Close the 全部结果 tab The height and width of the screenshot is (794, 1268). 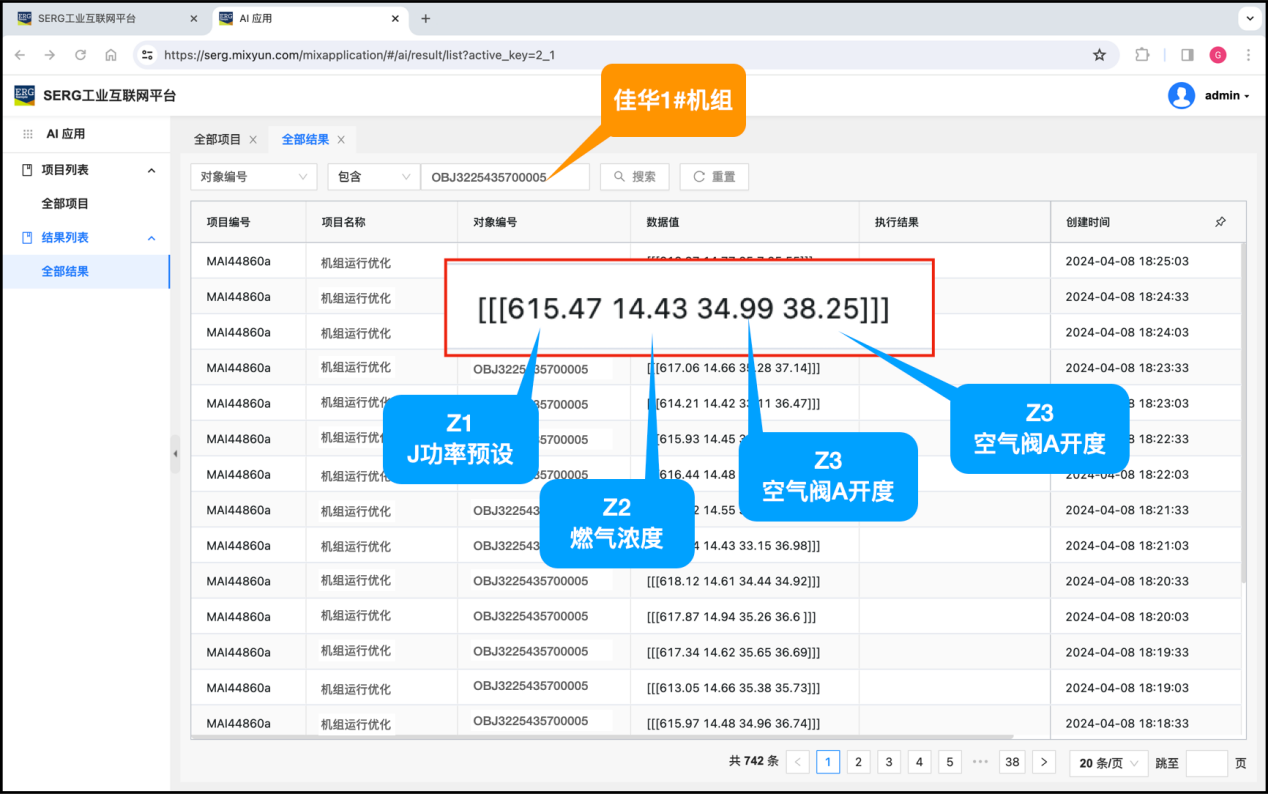click(x=341, y=140)
